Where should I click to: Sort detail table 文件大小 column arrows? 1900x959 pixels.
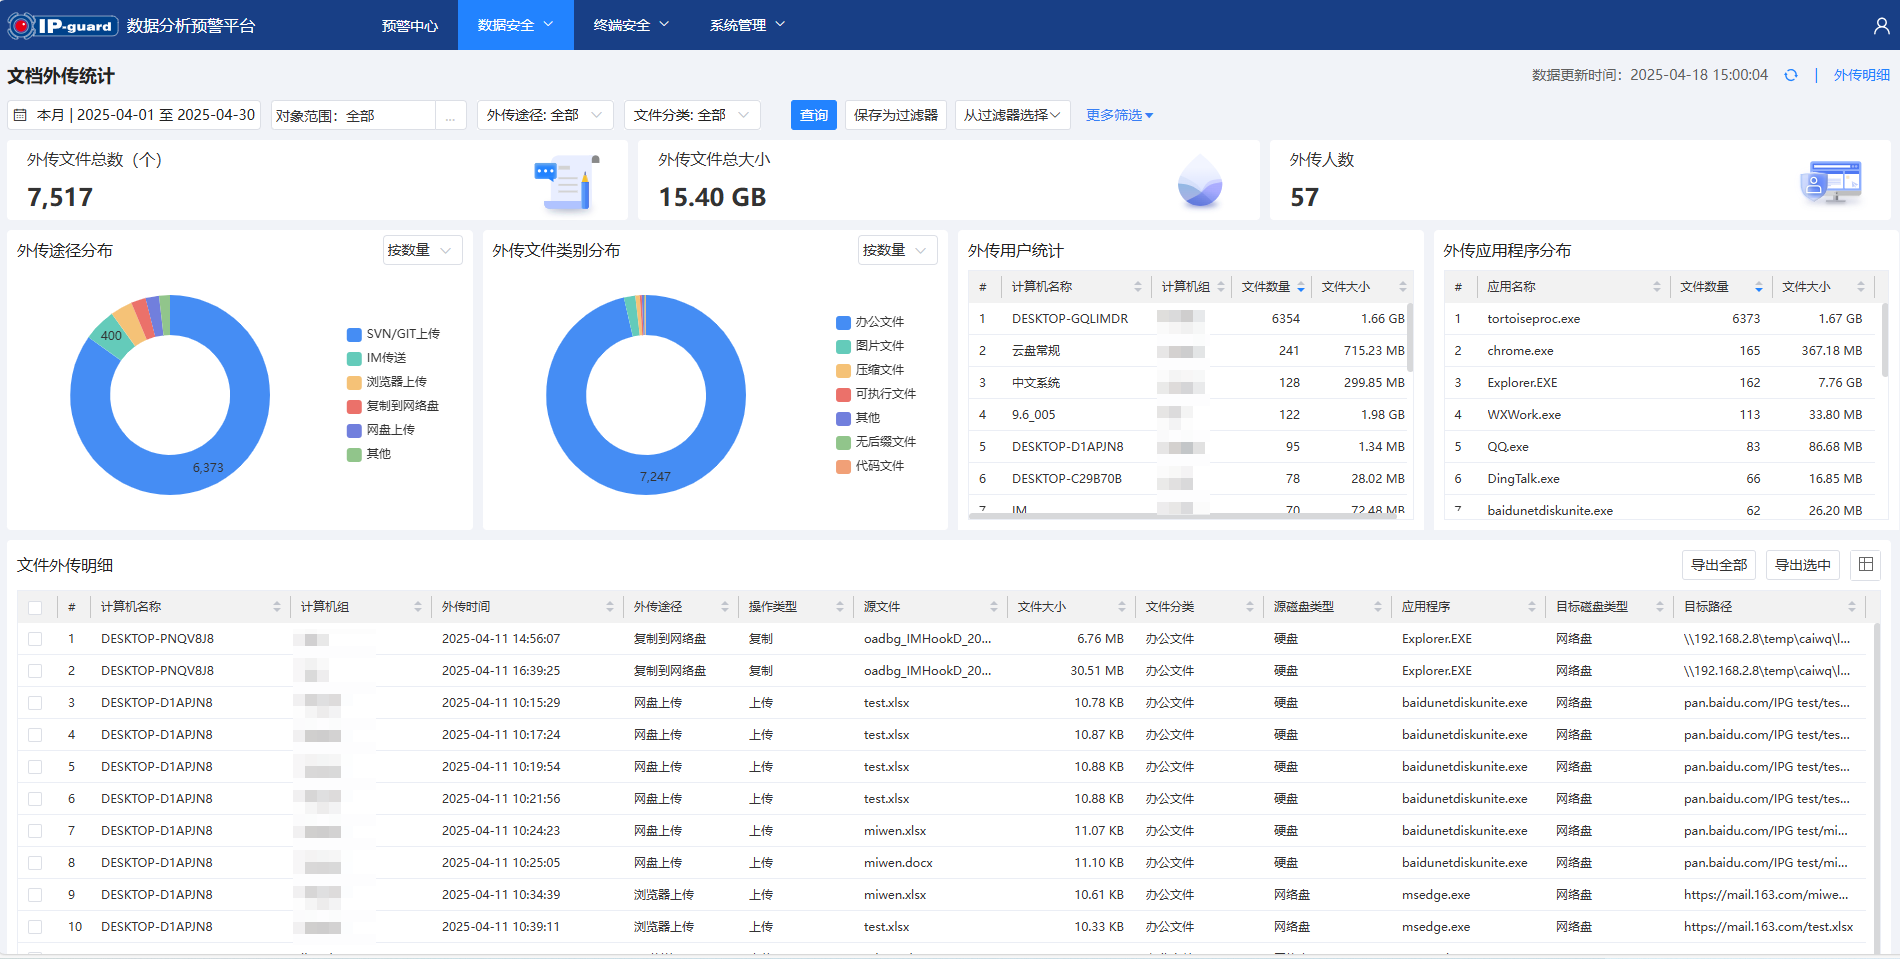1122,607
